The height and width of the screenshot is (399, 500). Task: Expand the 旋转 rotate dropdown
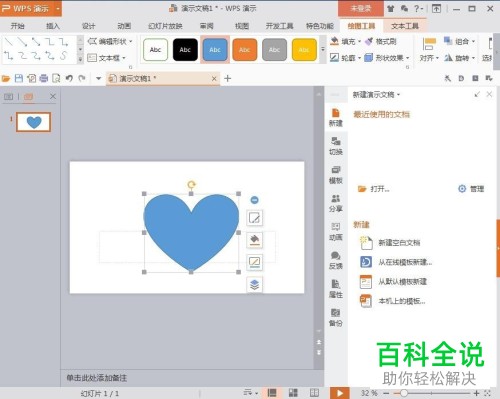473,58
